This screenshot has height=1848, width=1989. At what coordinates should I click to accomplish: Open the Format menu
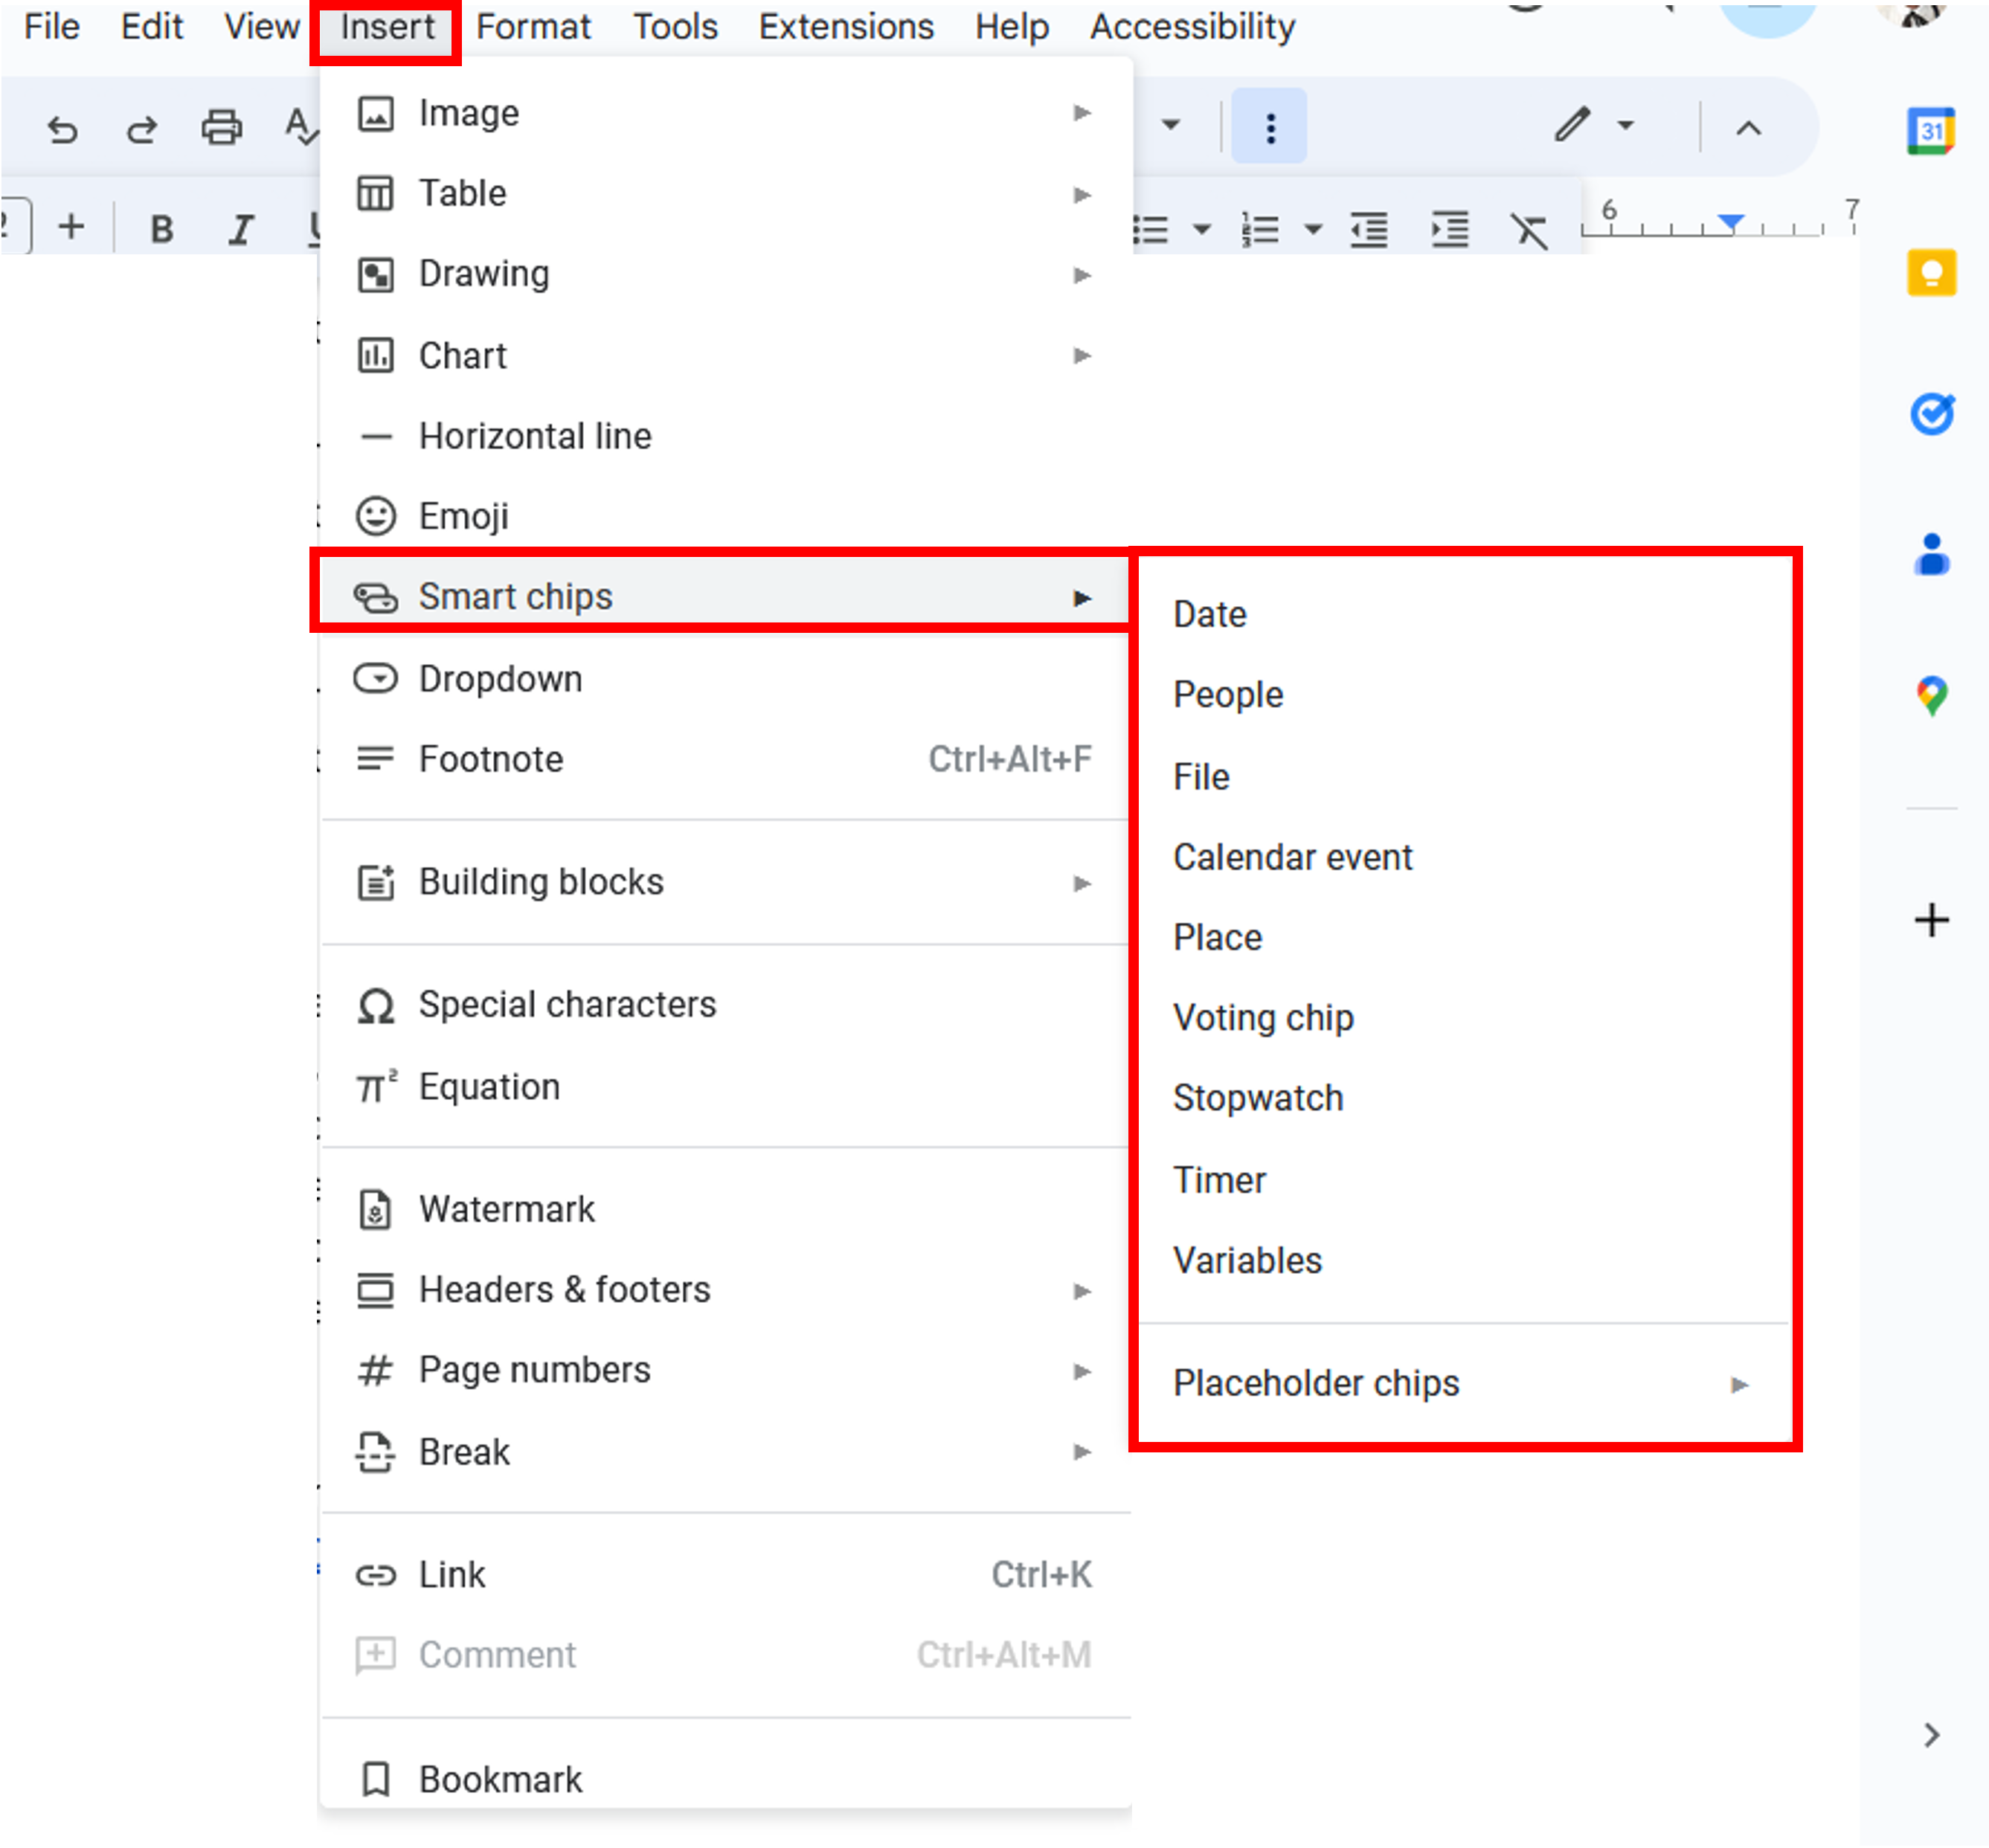coord(533,27)
